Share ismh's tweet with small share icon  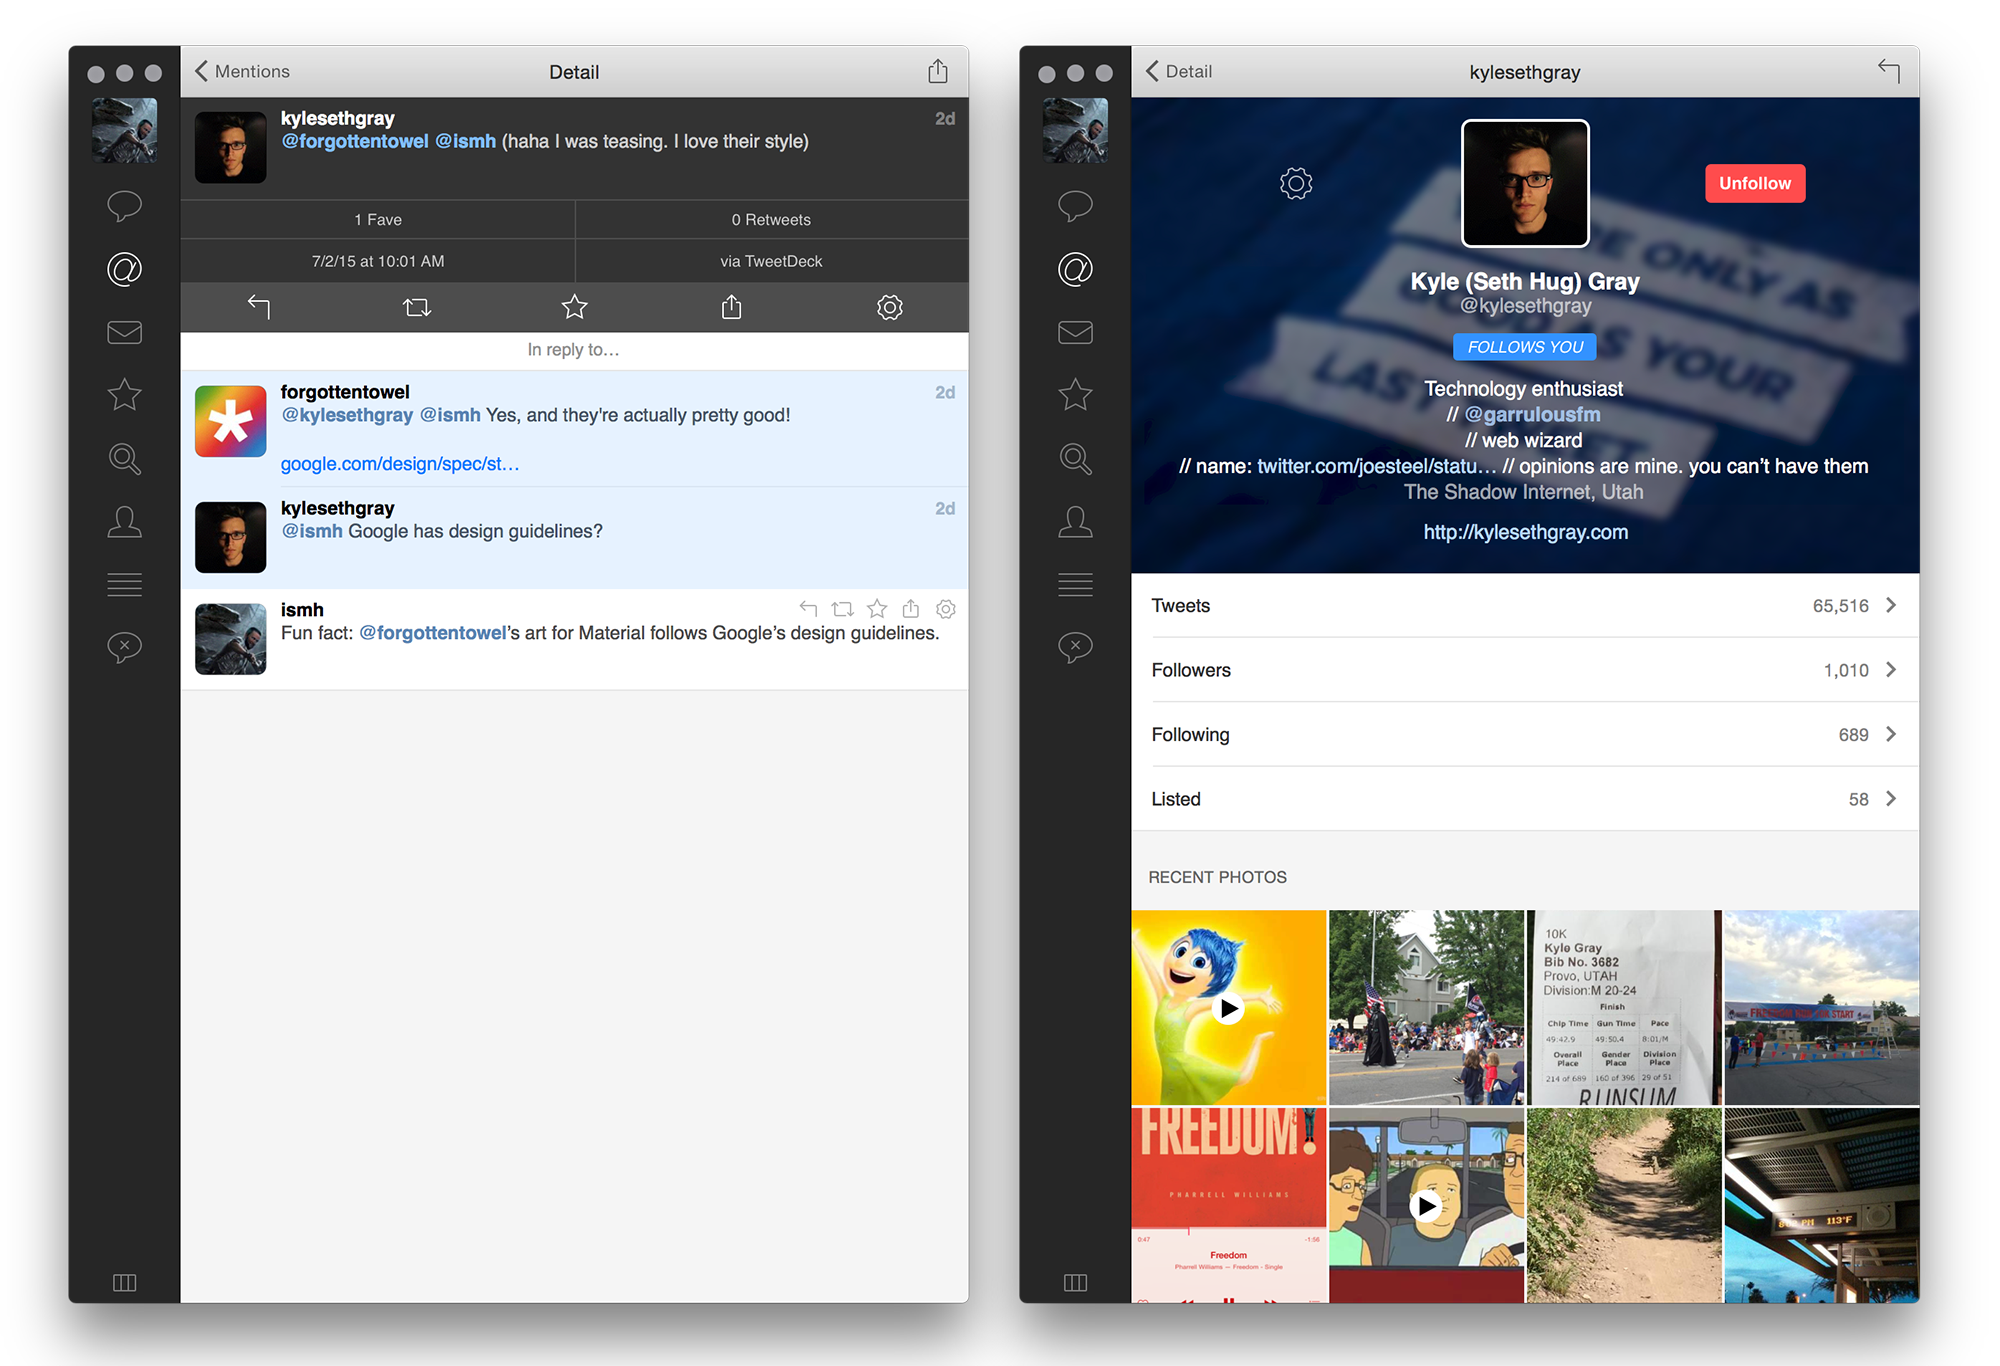911,608
